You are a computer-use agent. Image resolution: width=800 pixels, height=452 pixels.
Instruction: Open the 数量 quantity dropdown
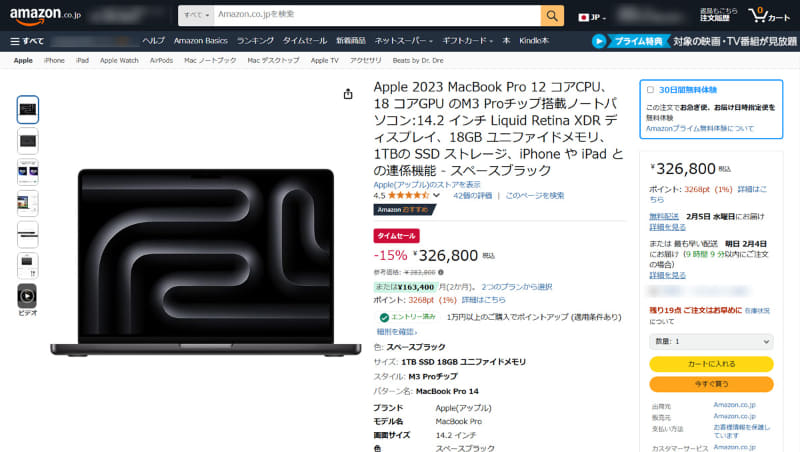(x=711, y=341)
